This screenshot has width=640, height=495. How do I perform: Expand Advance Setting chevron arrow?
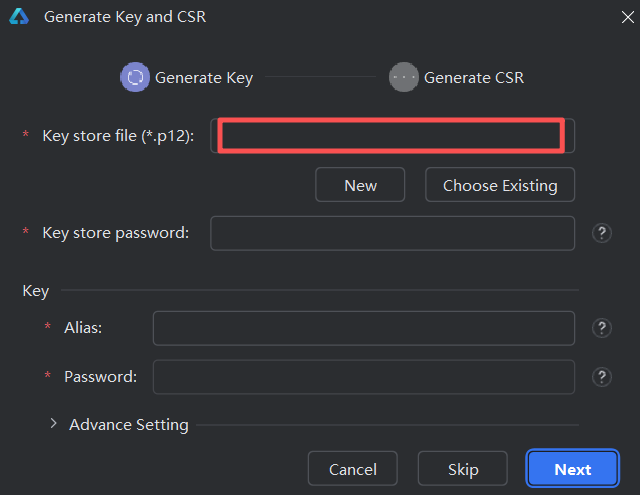click(x=53, y=424)
